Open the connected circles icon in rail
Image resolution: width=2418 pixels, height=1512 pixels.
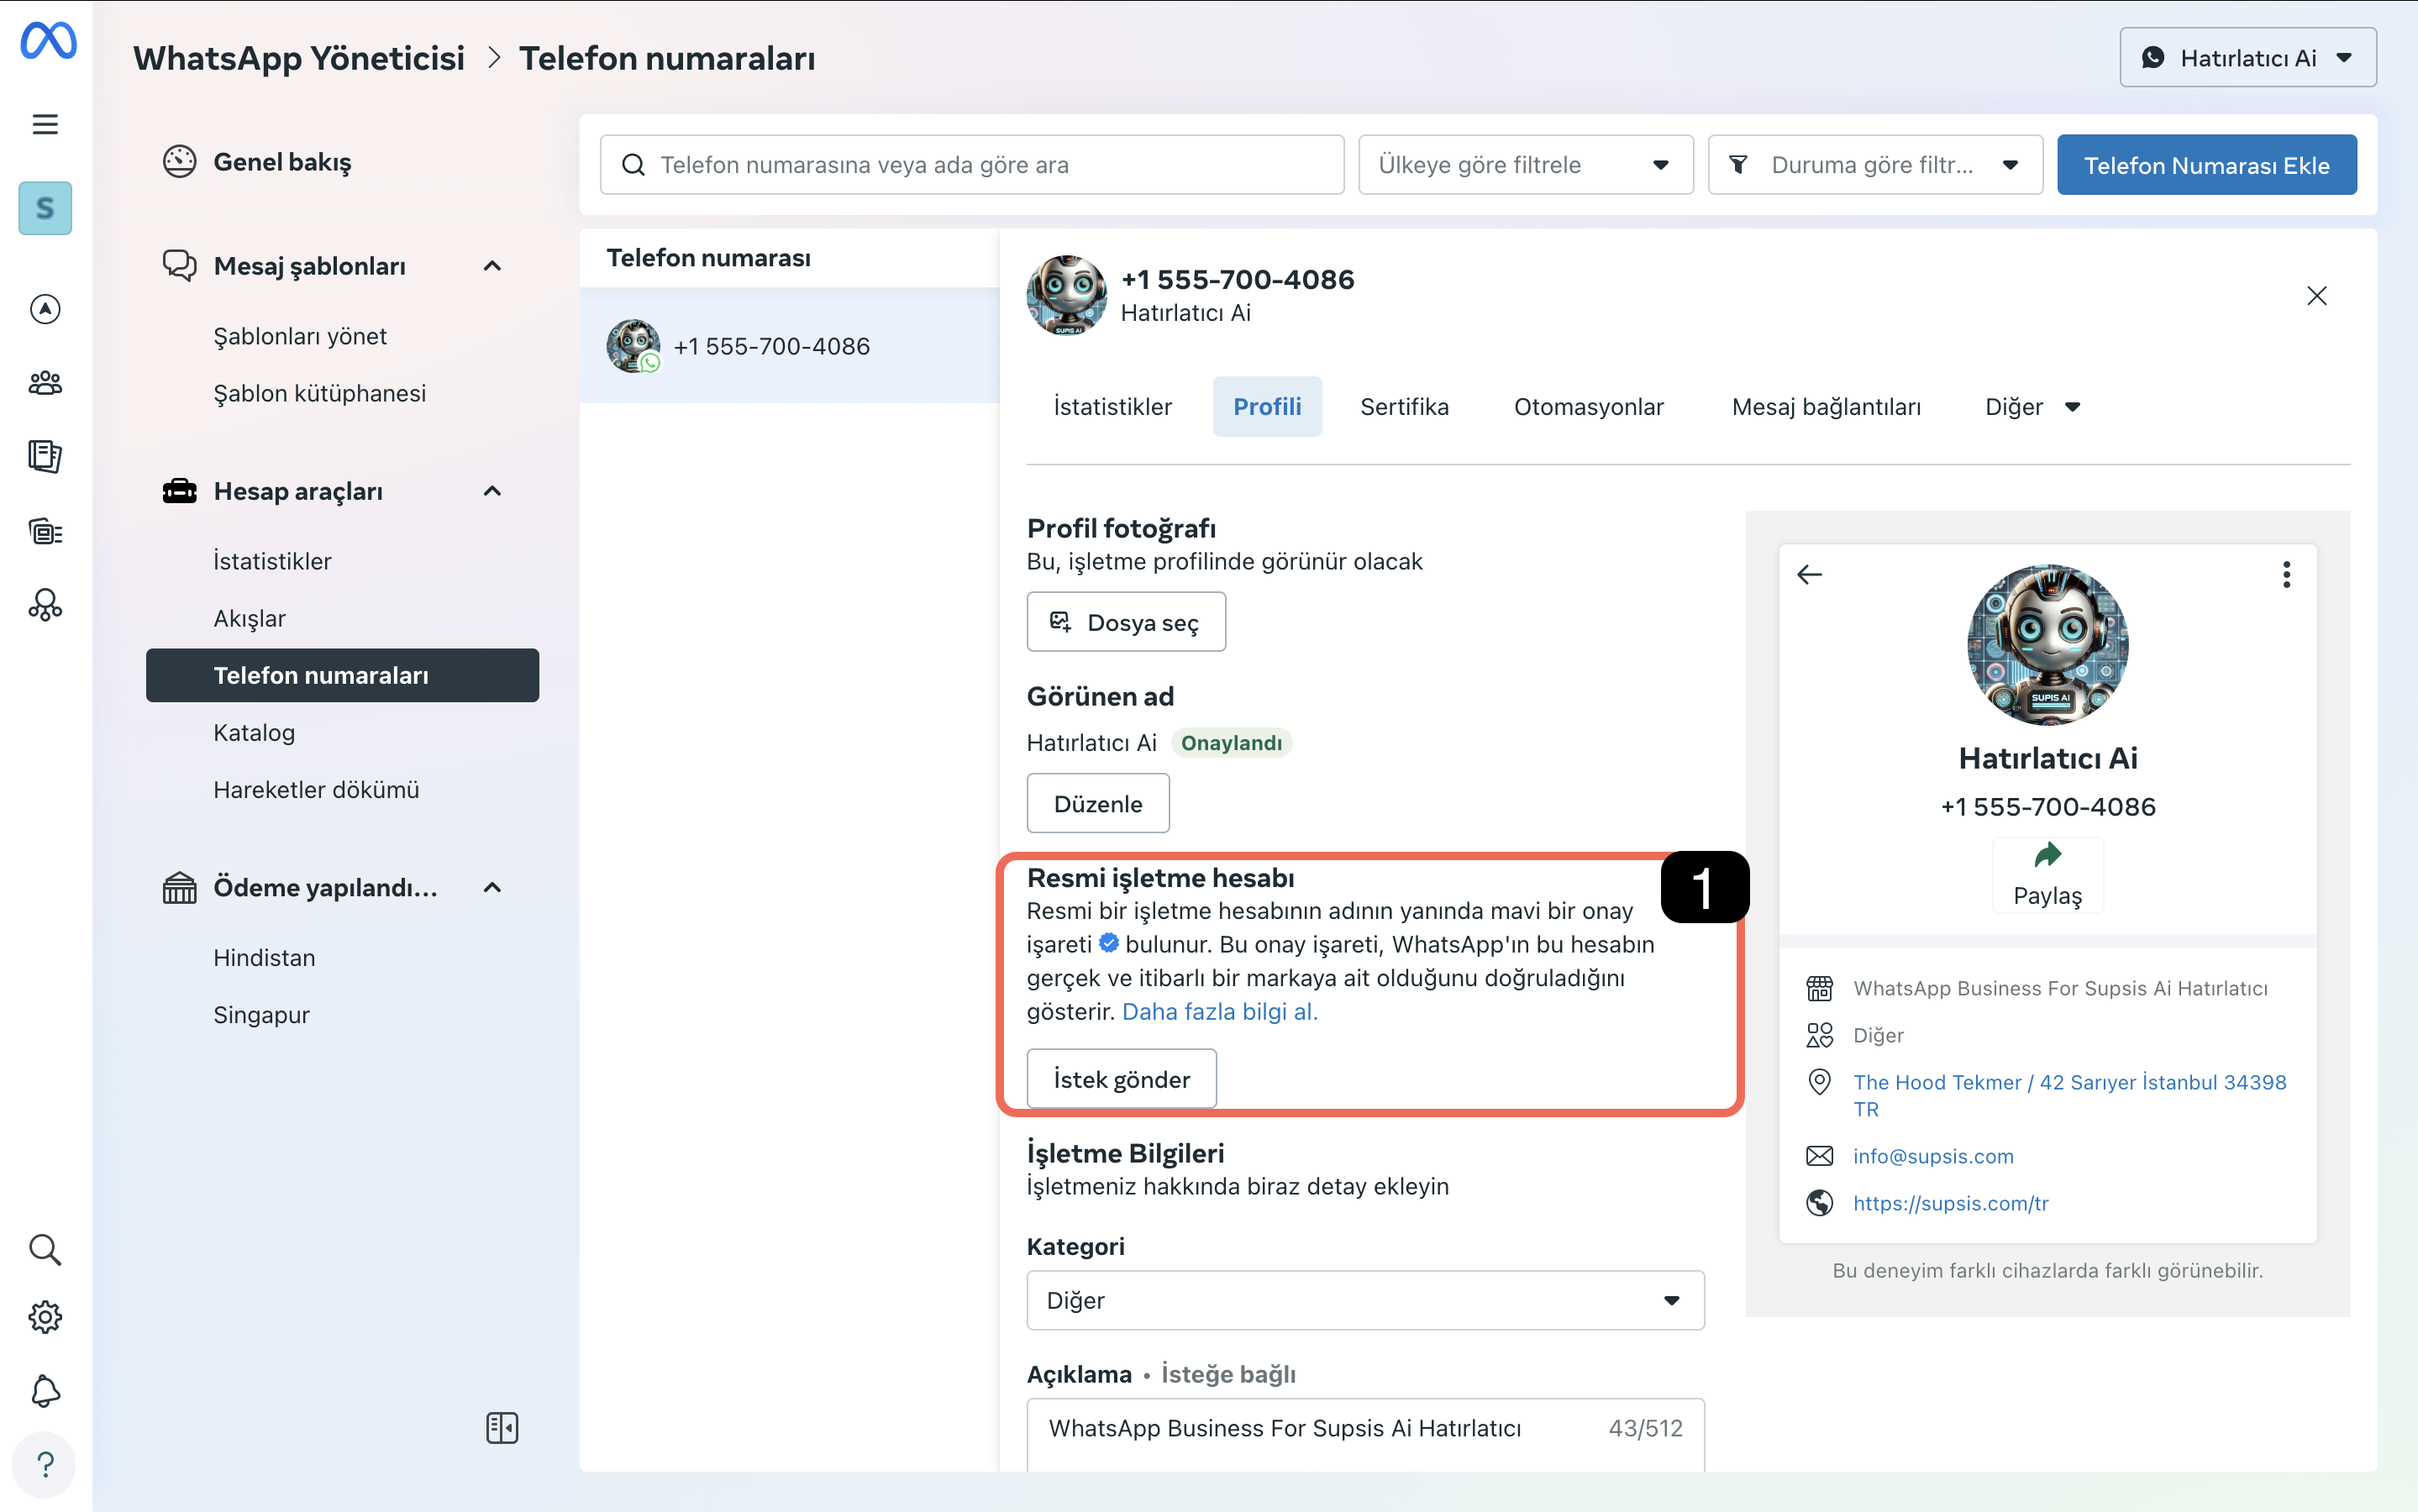pos(45,605)
